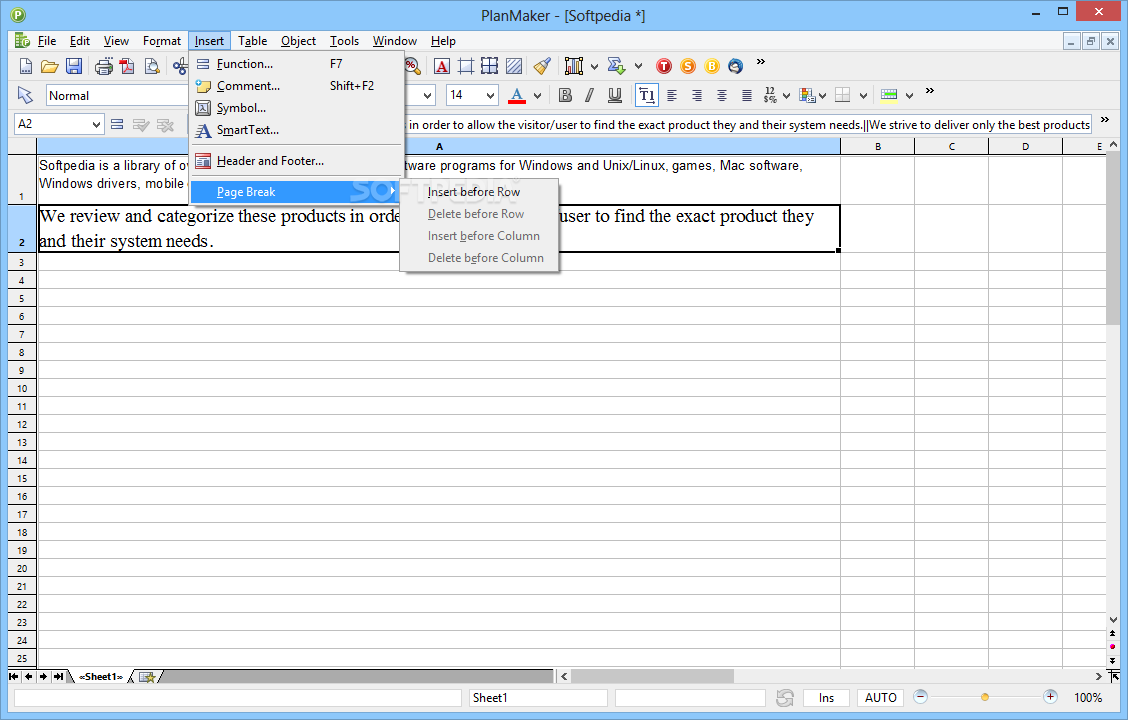
Task: Click the 100% zoom level text
Action: pyautogui.click(x=1088, y=698)
